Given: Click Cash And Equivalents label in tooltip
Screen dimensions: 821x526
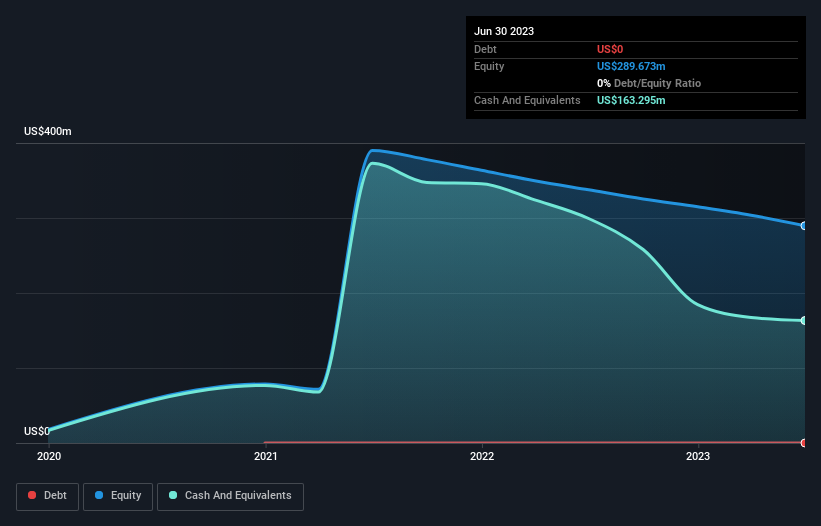Looking at the screenshot, I should (x=527, y=100).
